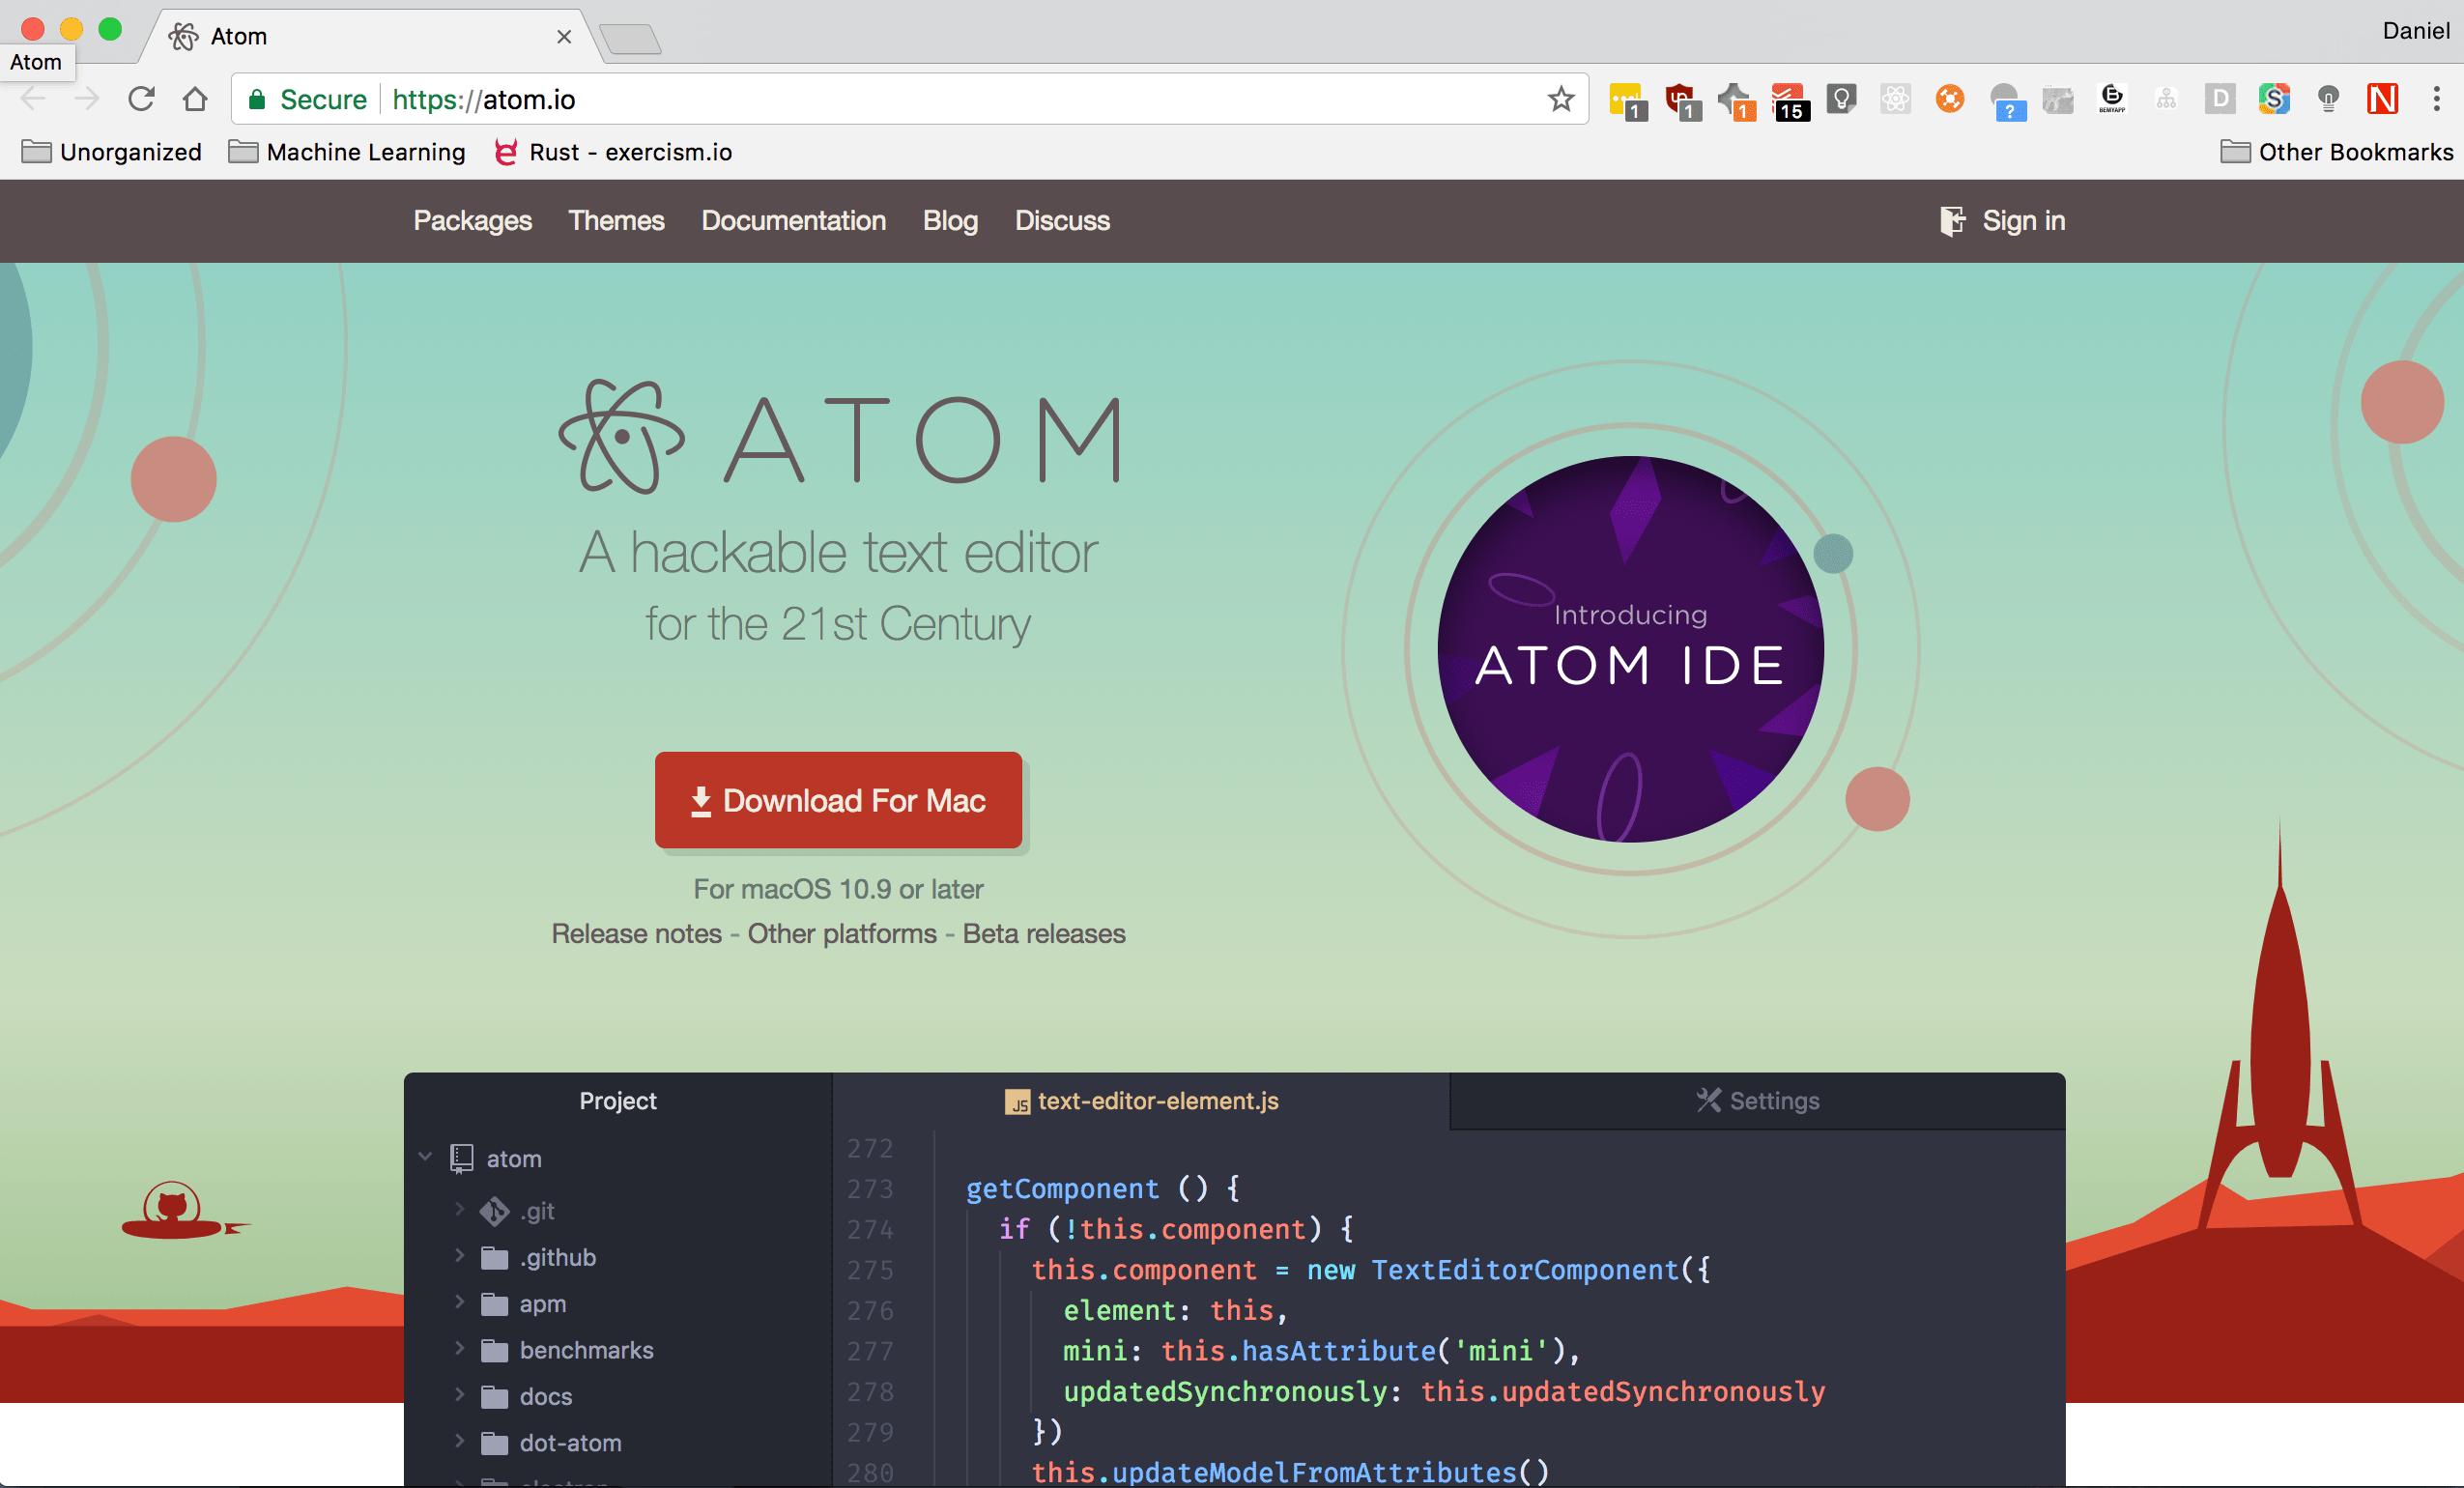
Task: Switch to the Settings editor tab
Action: click(x=1757, y=1101)
